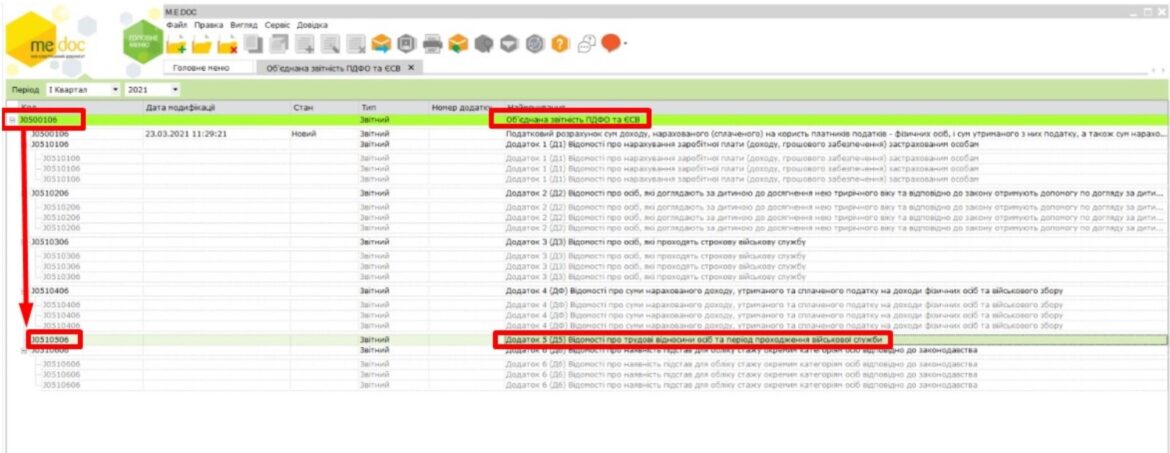1170x453 pixels.
Task: Click the grey hexagon checkmark icon
Action: click(x=534, y=45)
